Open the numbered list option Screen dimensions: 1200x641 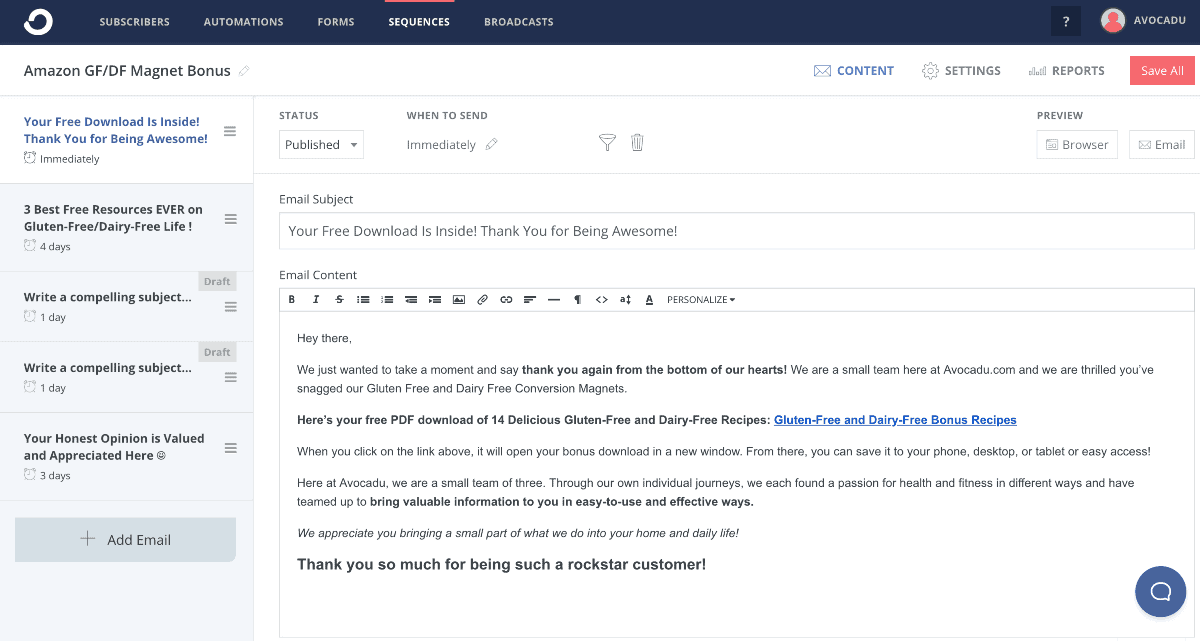click(387, 299)
